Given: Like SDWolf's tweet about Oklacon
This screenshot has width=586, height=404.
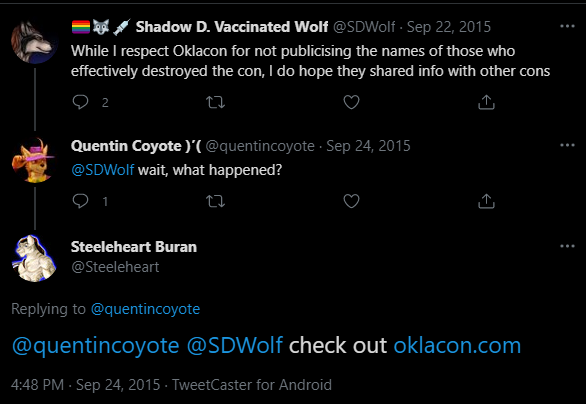Looking at the screenshot, I should click(x=351, y=102).
